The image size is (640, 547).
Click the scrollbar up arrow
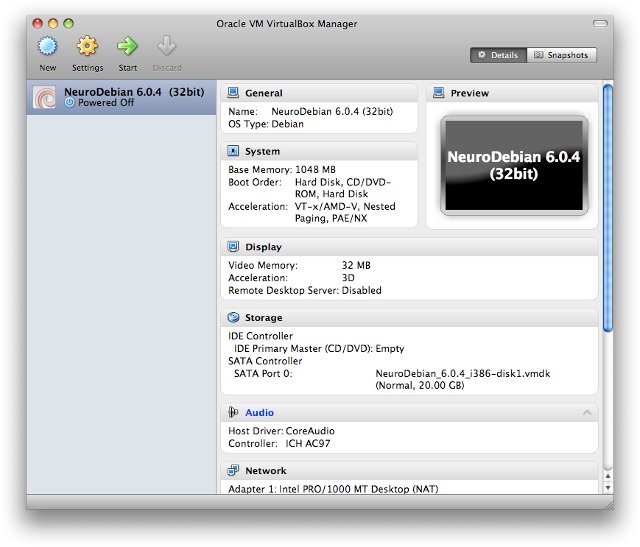tap(608, 476)
